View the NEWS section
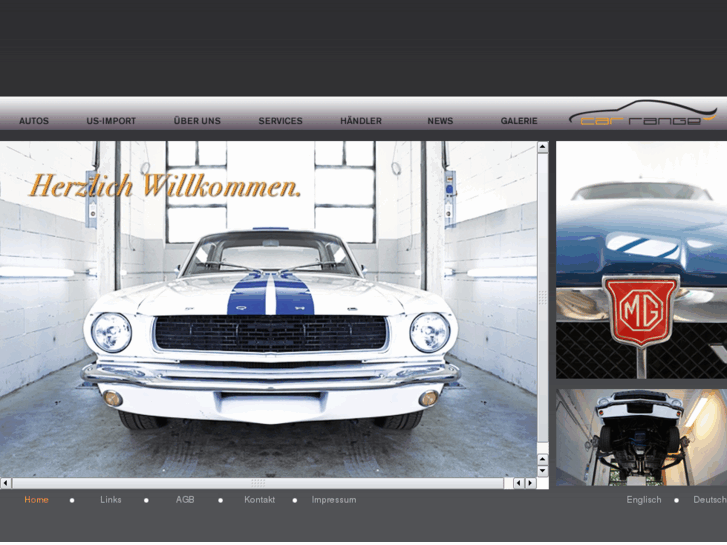The width and height of the screenshot is (727, 545). click(x=440, y=121)
